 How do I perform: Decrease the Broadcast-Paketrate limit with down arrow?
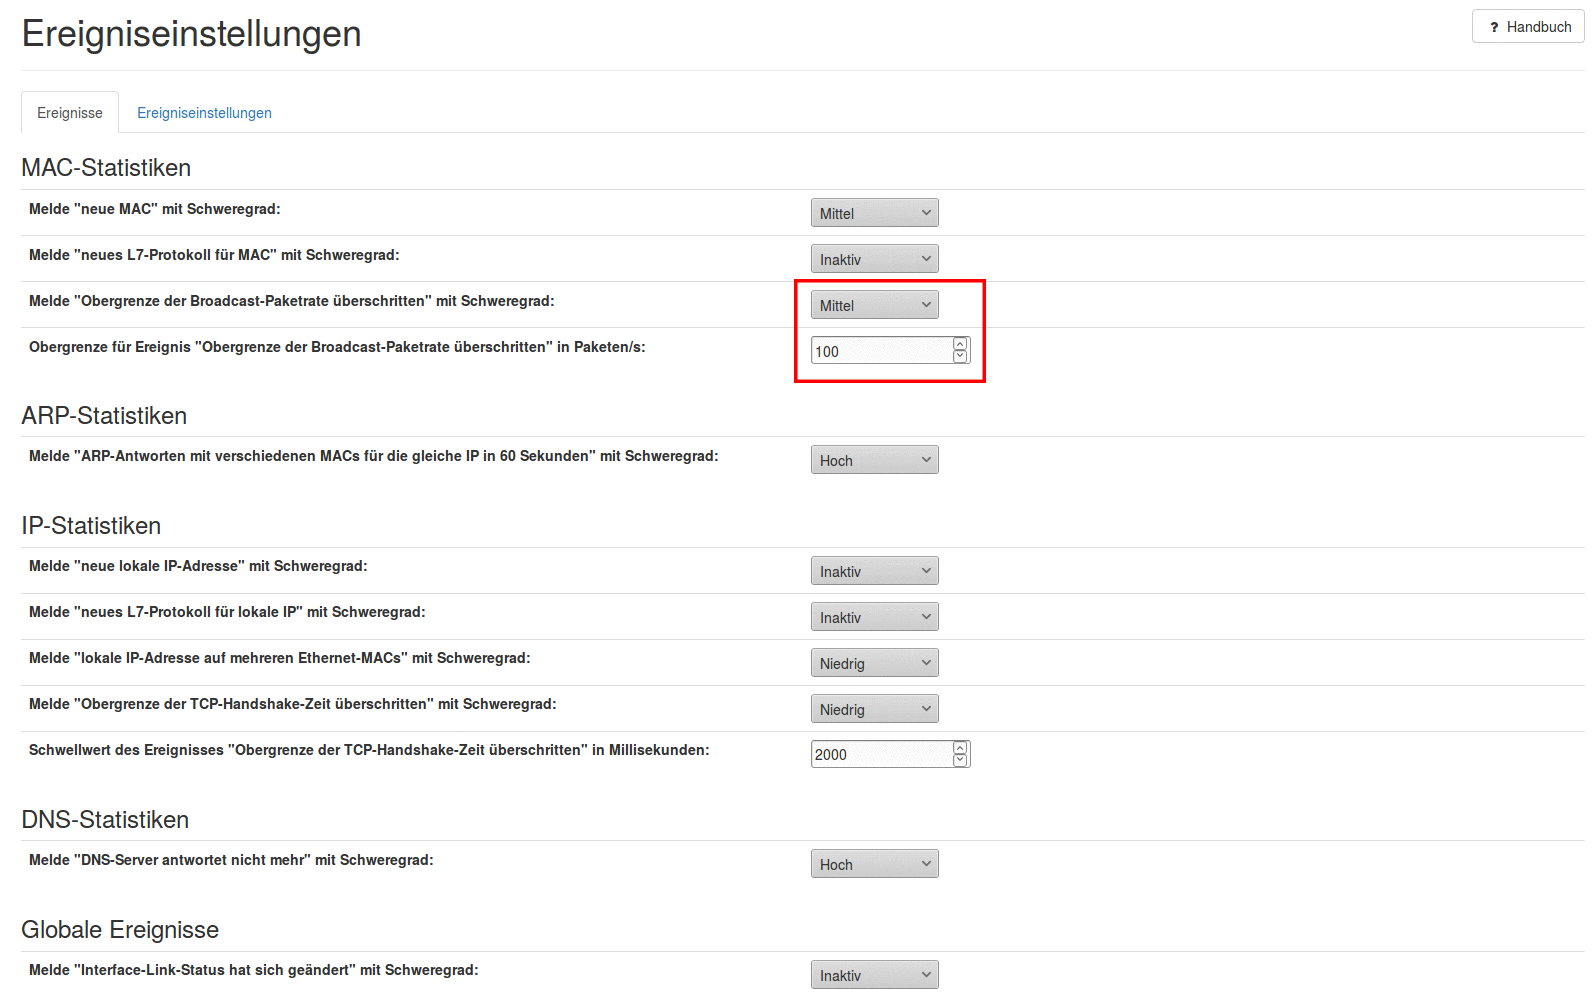tap(960, 356)
